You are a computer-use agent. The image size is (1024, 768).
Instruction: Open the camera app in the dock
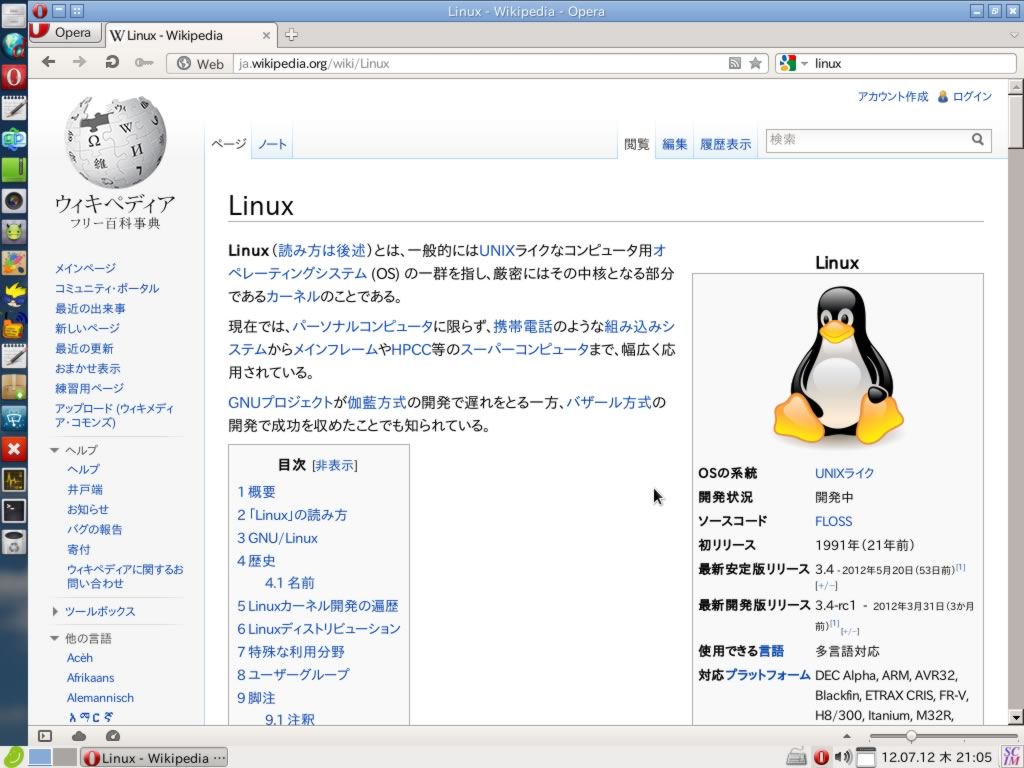tap(14, 200)
